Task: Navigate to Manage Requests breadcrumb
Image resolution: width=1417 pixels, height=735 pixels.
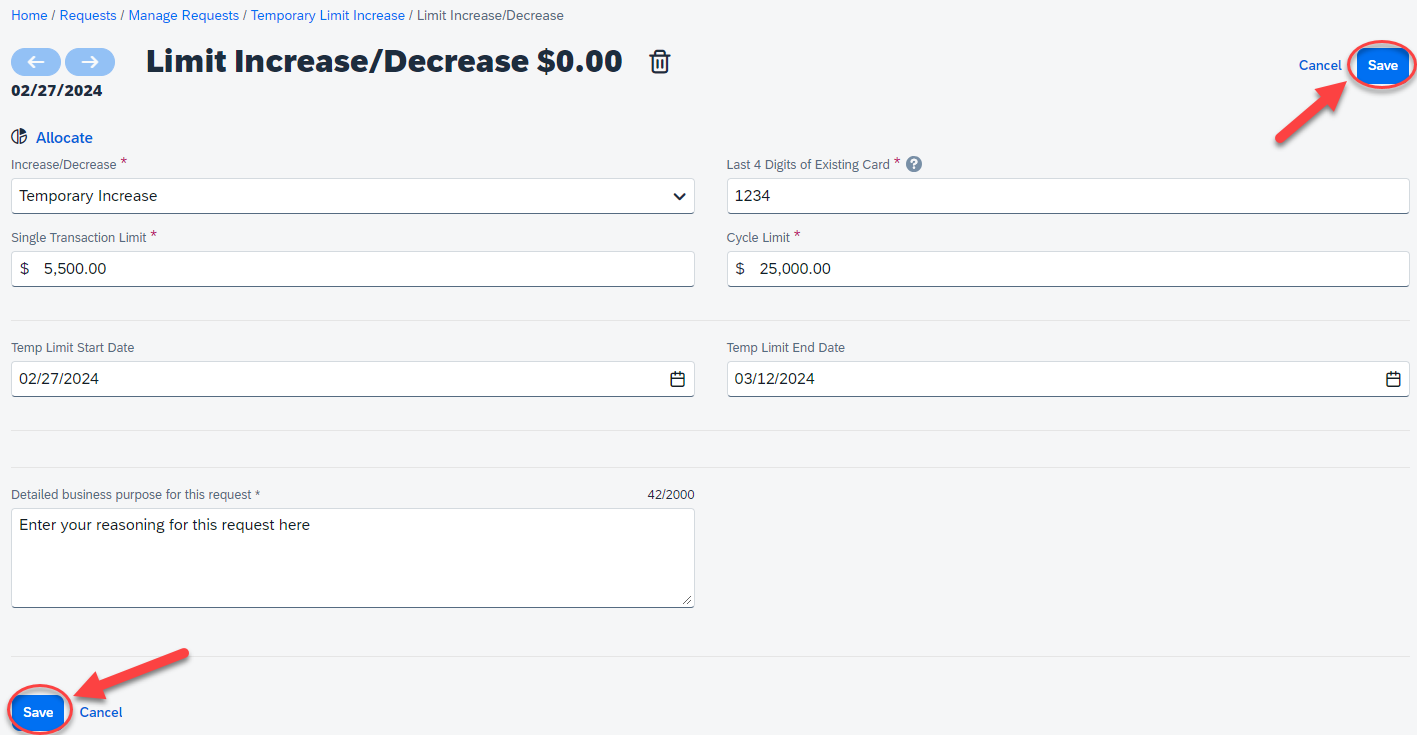Action: [x=184, y=15]
